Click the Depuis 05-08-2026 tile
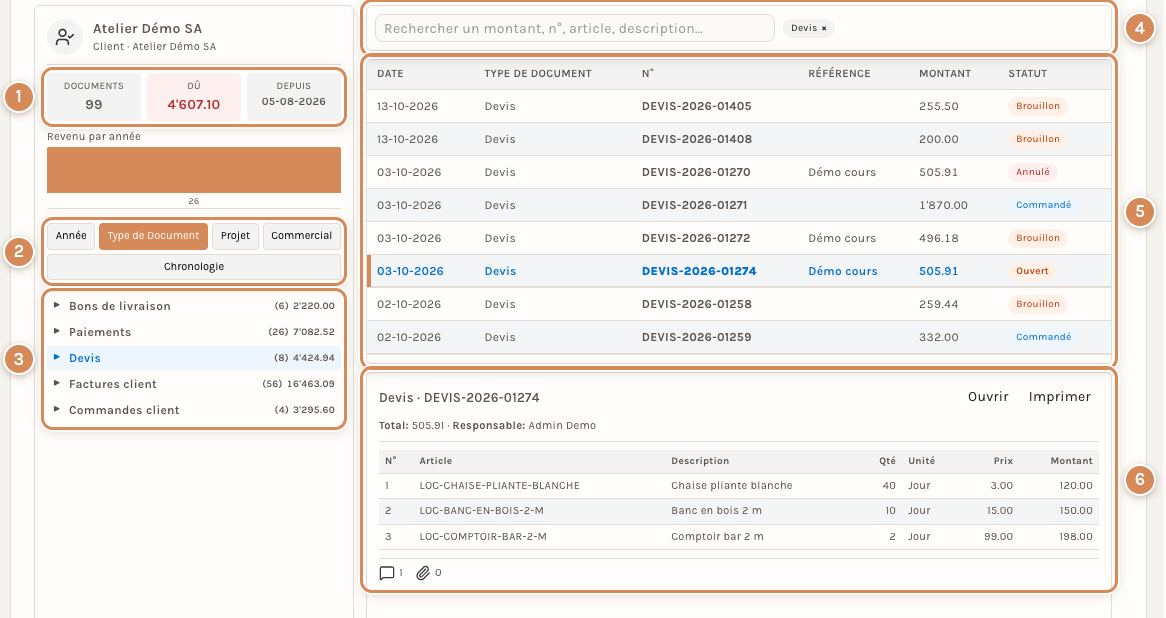Image resolution: width=1166 pixels, height=618 pixels. (x=294, y=96)
